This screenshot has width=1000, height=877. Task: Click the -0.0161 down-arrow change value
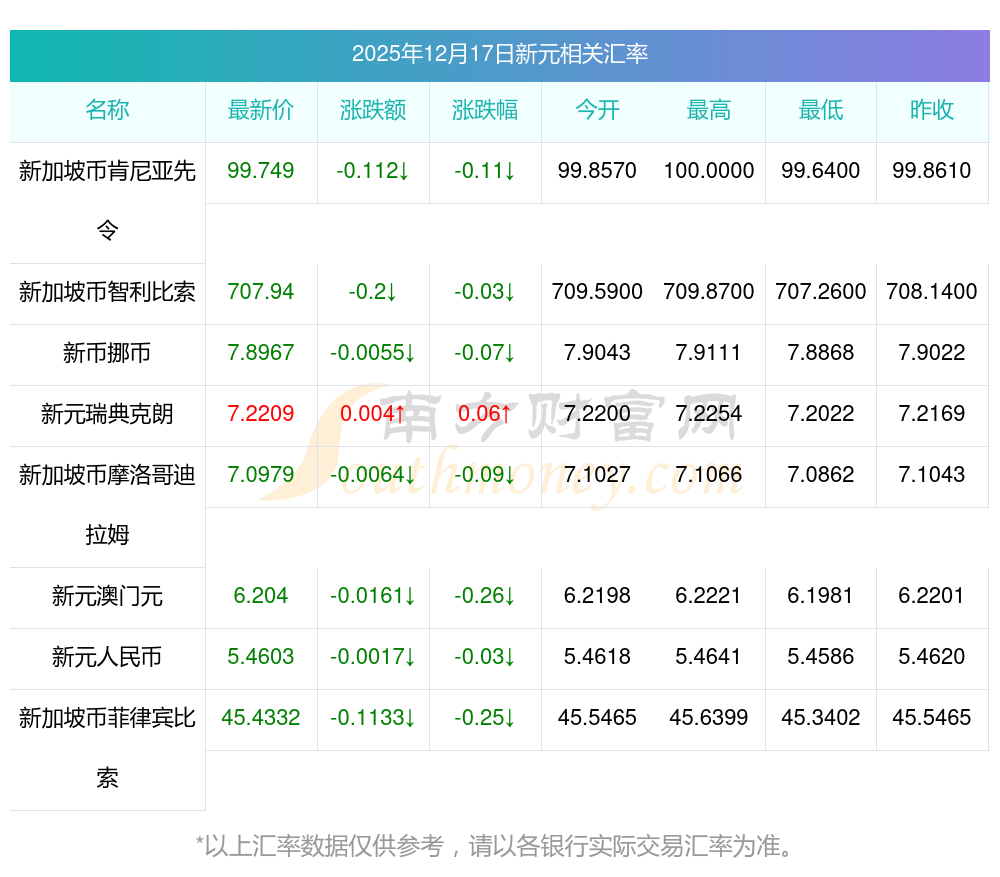(x=373, y=596)
